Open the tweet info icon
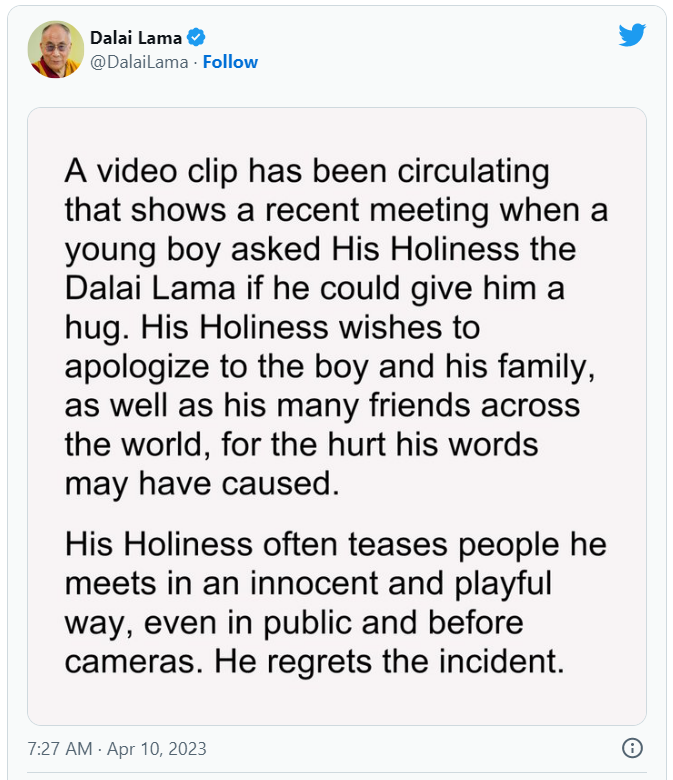This screenshot has height=780, width=673. click(632, 748)
